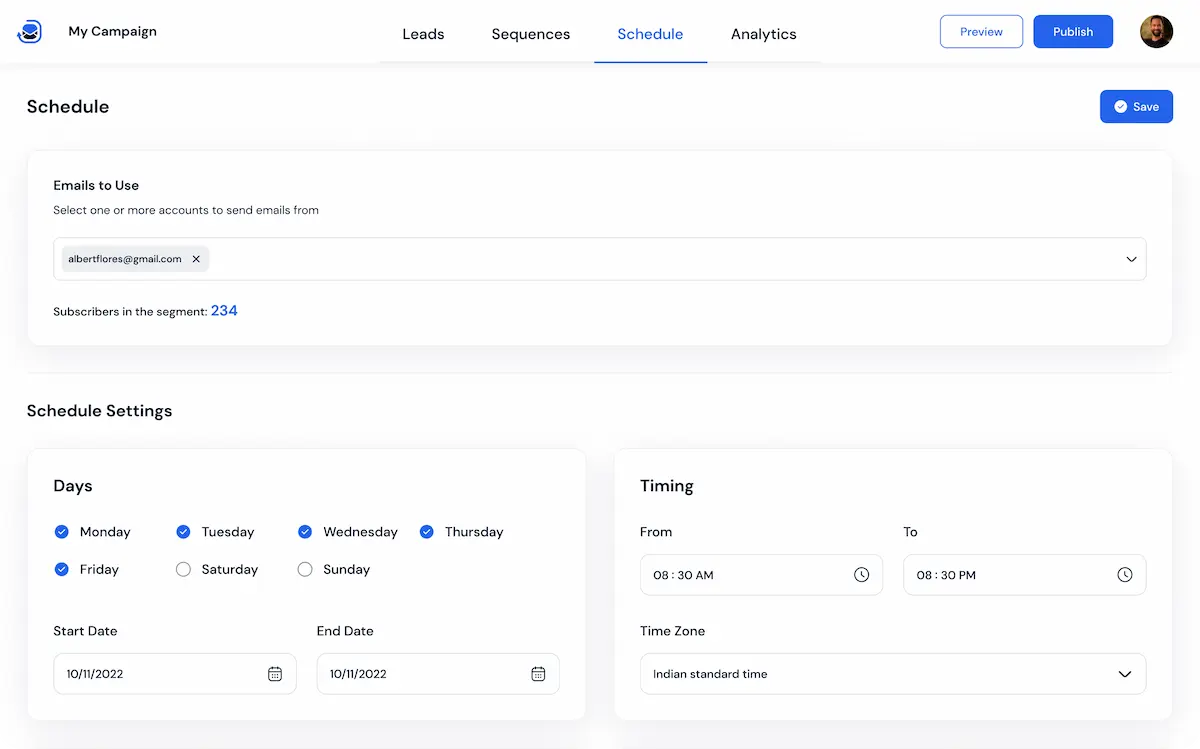
Task: Click the Start Date input field
Action: pyautogui.click(x=150, y=674)
